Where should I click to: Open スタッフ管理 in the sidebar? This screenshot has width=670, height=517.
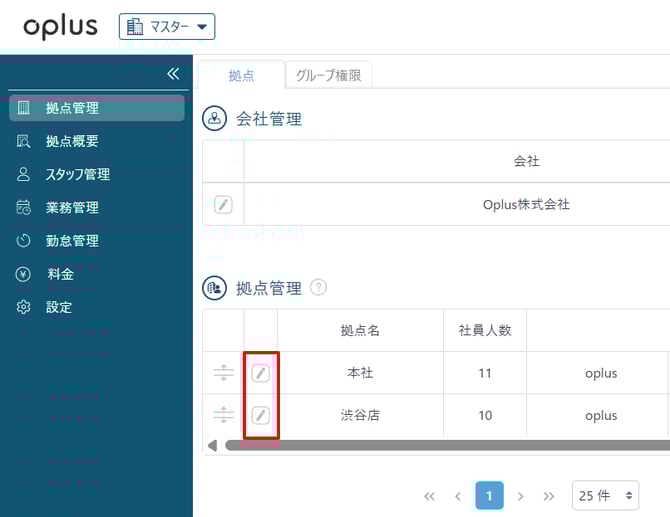(77, 174)
